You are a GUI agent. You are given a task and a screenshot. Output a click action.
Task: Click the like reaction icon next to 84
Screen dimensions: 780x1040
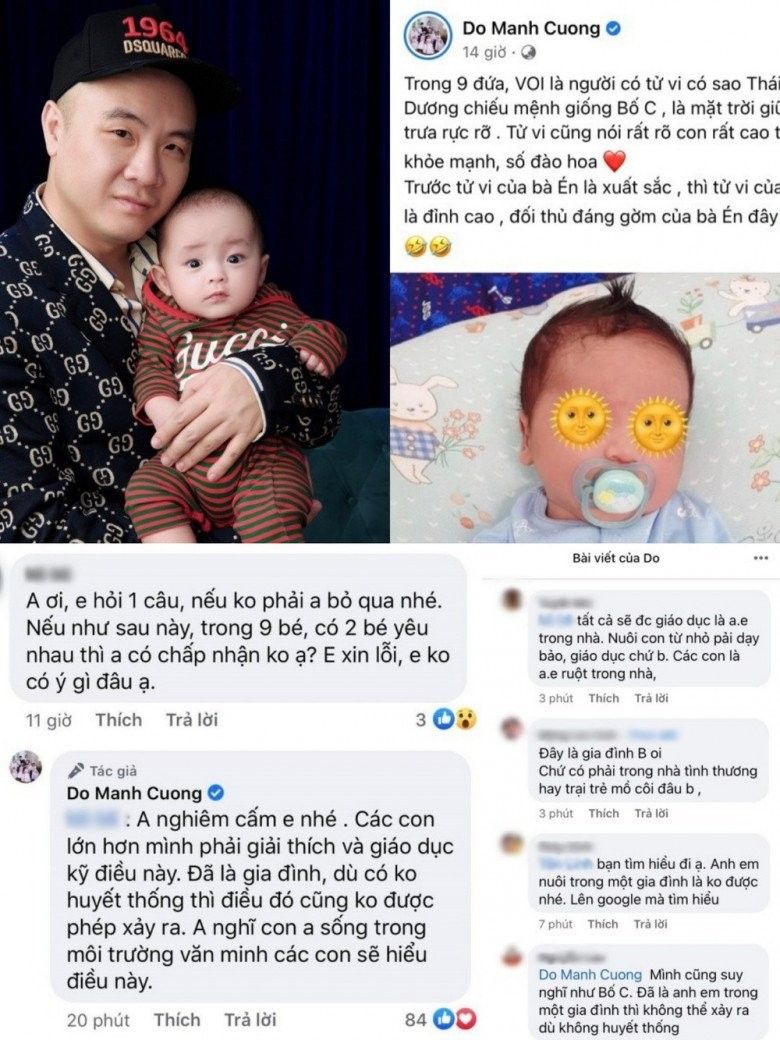point(444,1019)
